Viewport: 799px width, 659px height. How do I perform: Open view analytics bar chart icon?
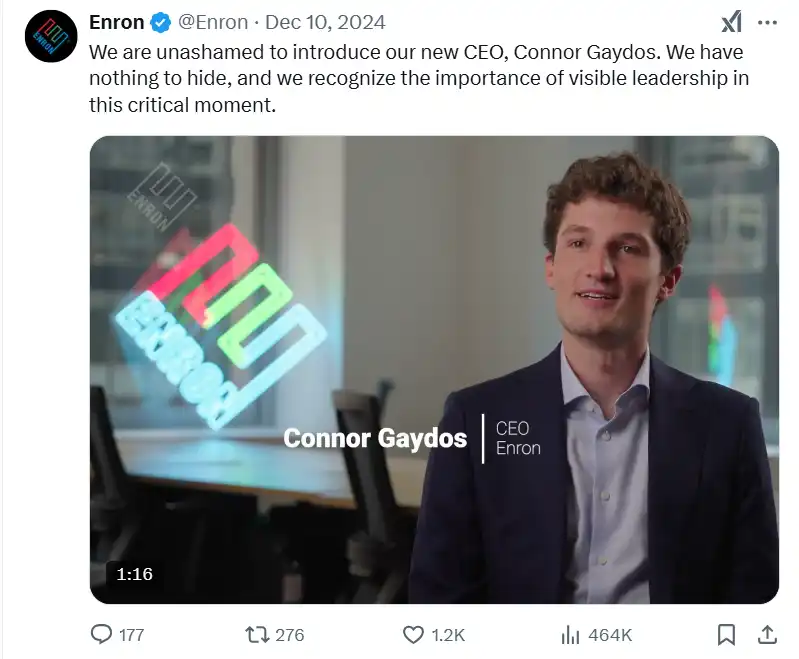click(x=571, y=634)
